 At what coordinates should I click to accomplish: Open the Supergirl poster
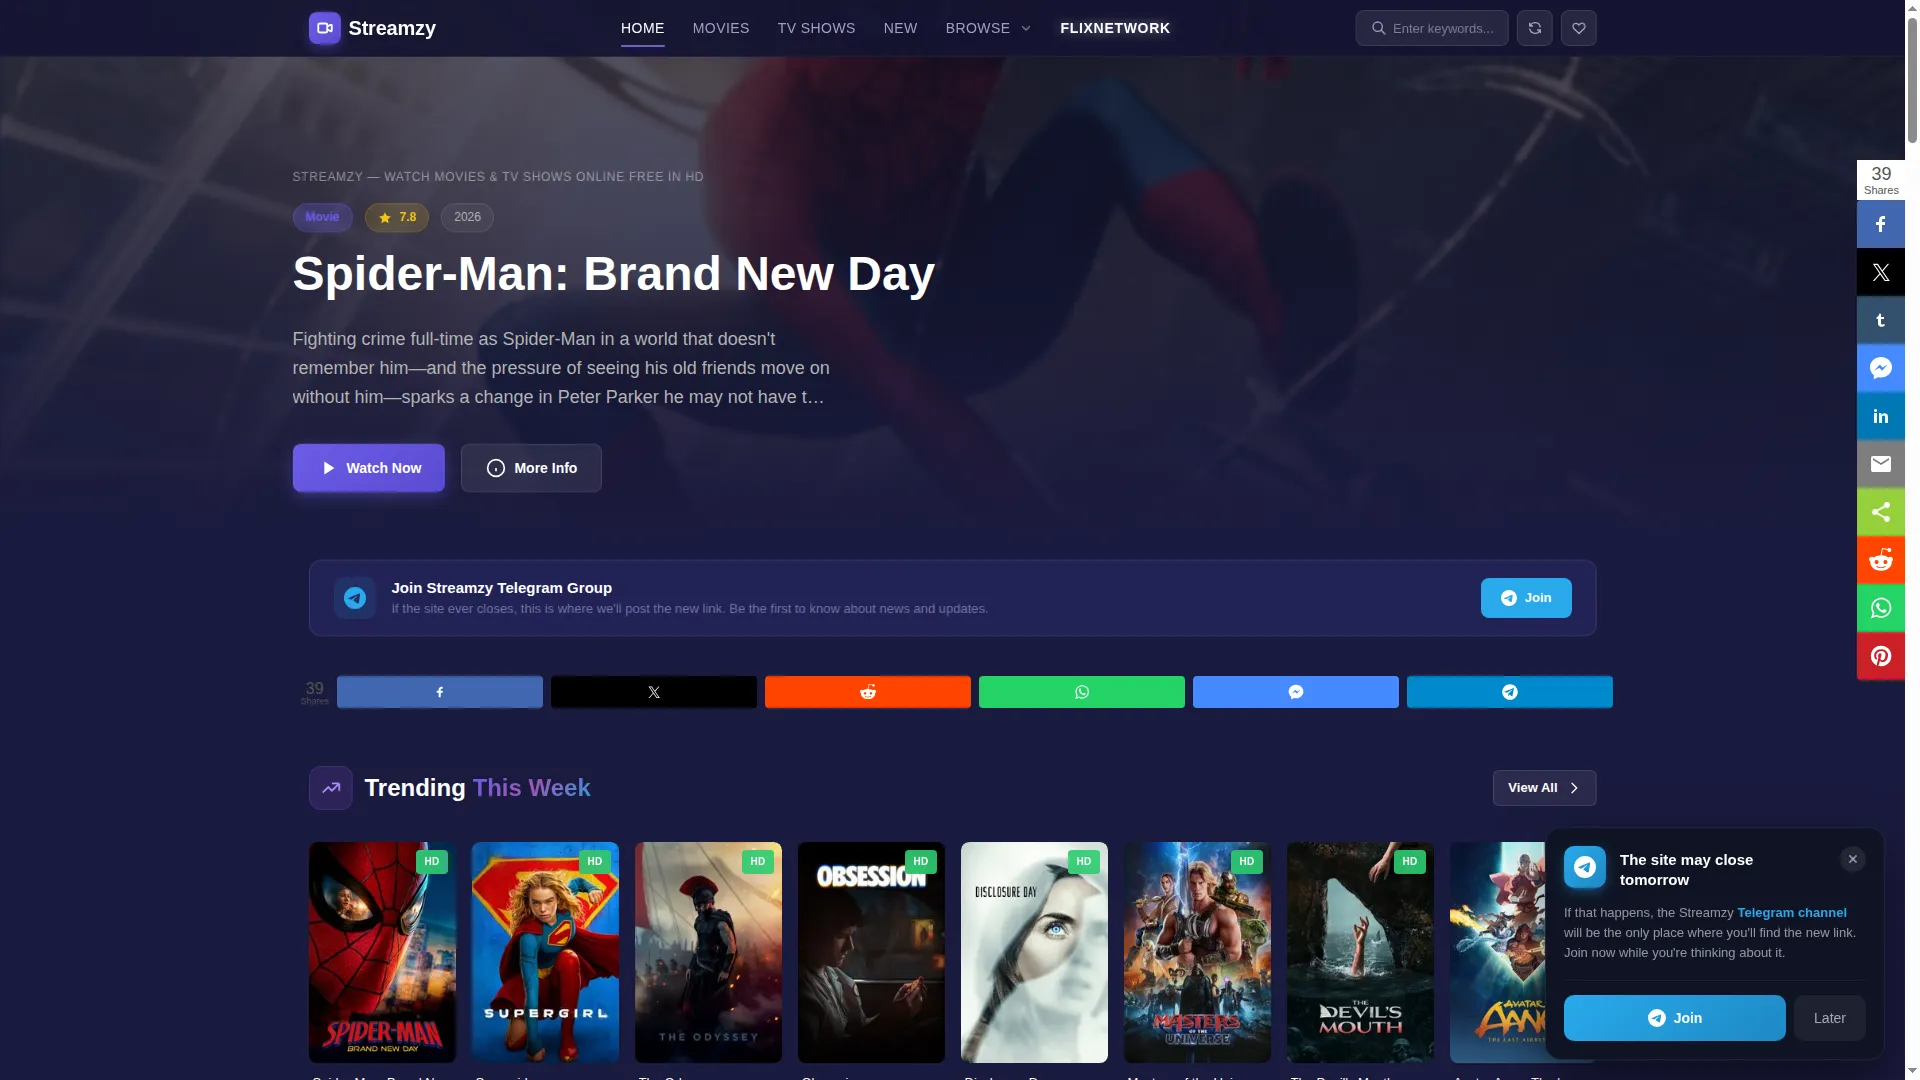pos(545,952)
